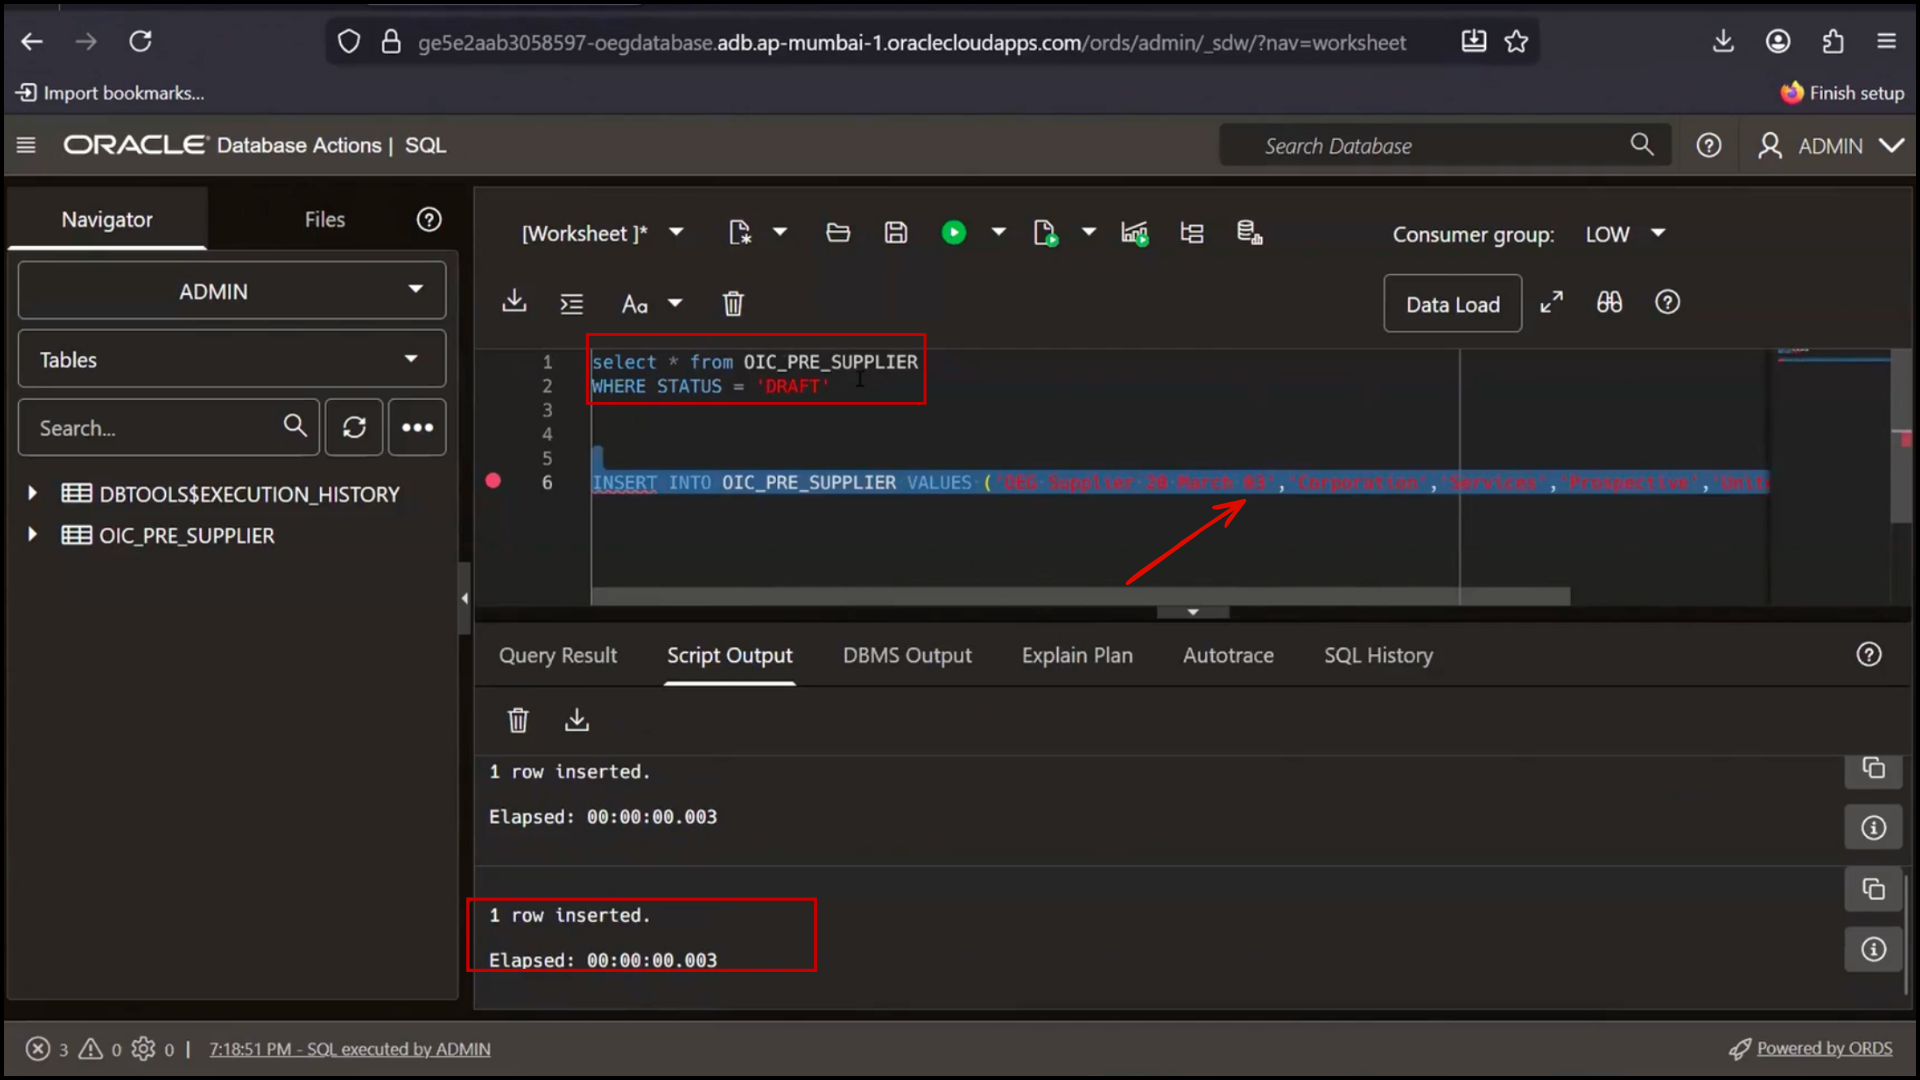Open the Autotrace results tab
The width and height of the screenshot is (1920, 1080).
point(1228,656)
